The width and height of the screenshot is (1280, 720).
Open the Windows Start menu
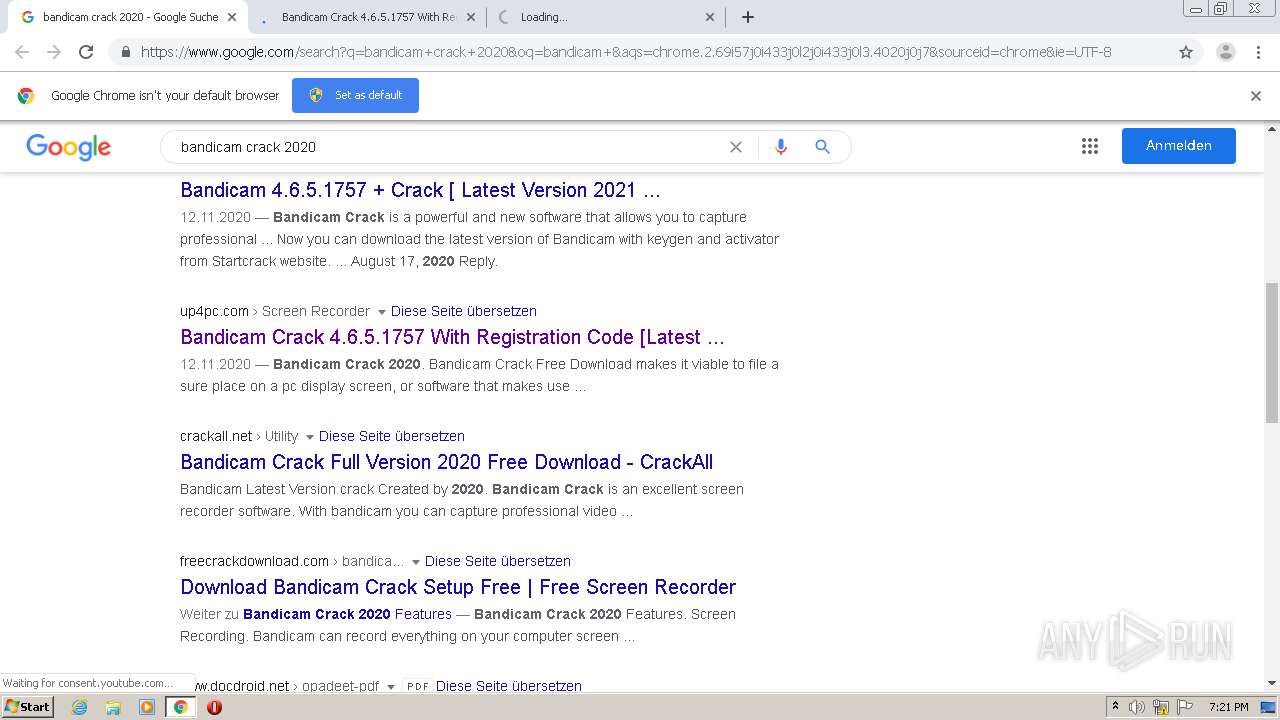27,707
